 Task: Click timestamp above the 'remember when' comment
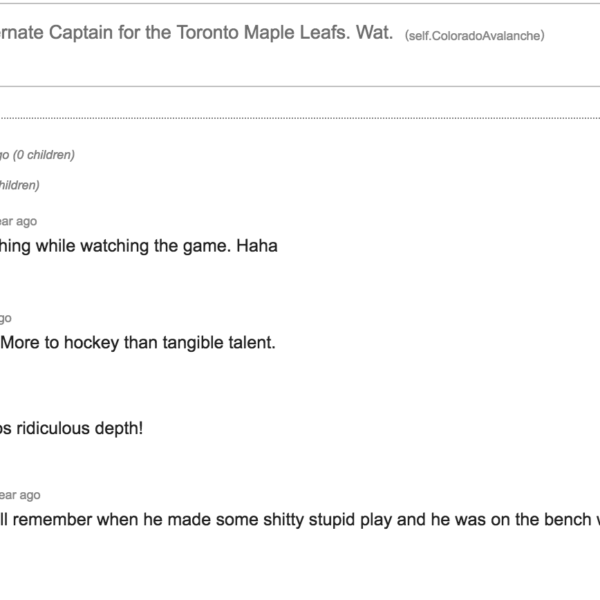tap(20, 495)
